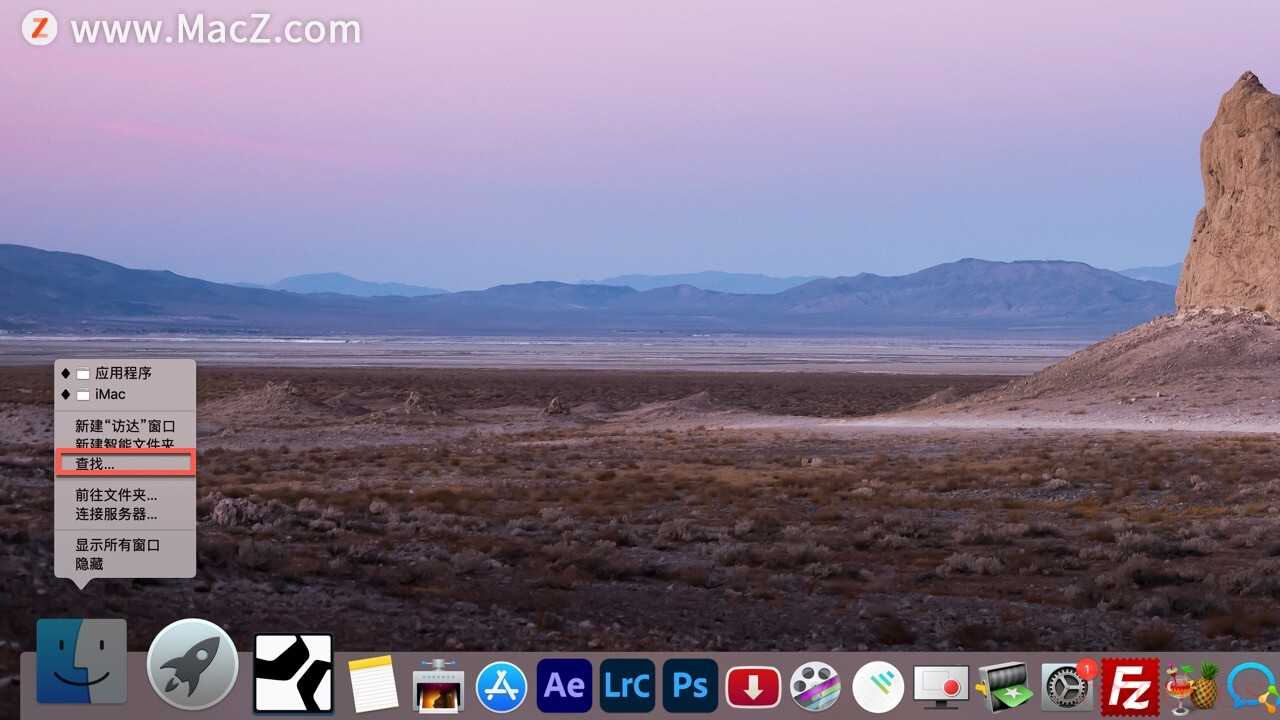
Task: Choose 新建“访达”窗口 menu item
Action: pos(125,426)
